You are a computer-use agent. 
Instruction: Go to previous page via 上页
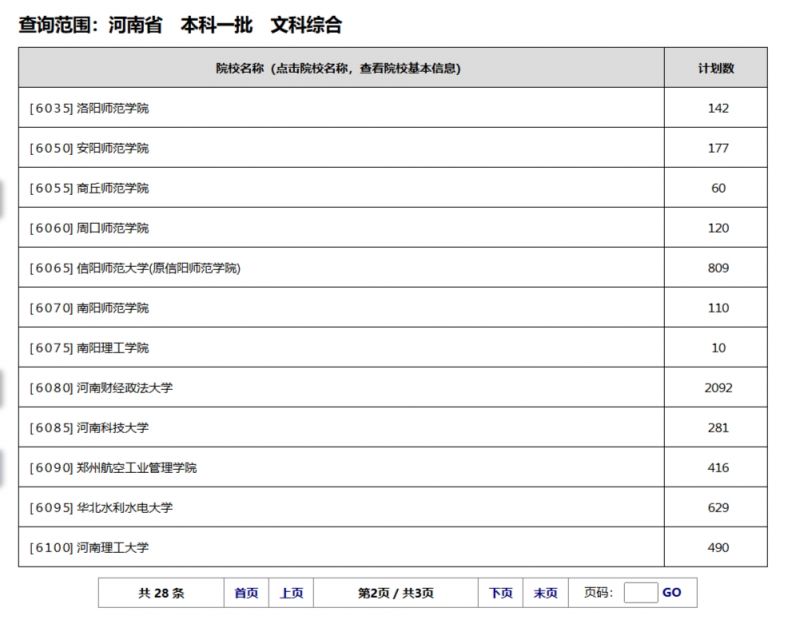[x=291, y=593]
